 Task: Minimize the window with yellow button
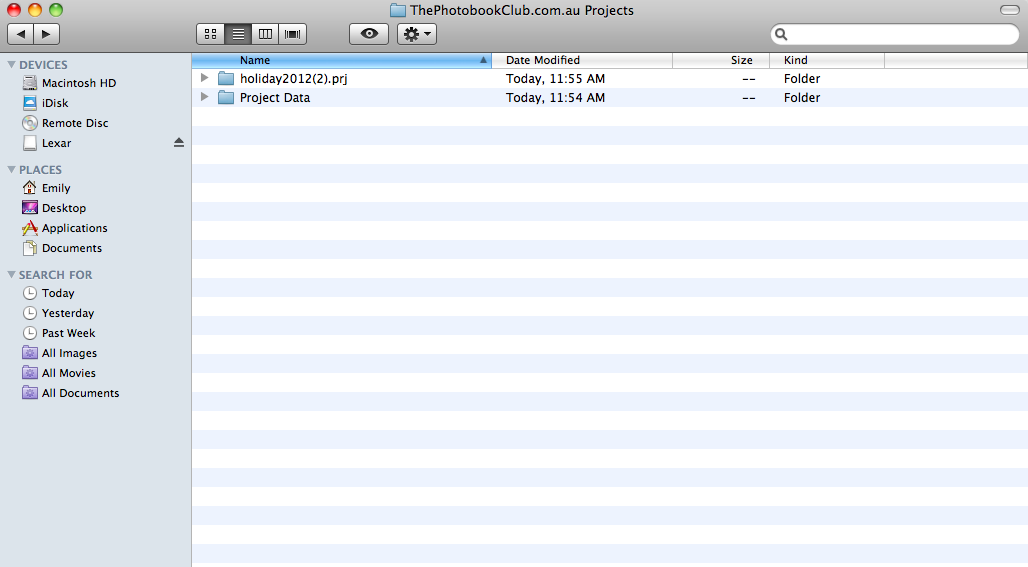(x=35, y=10)
